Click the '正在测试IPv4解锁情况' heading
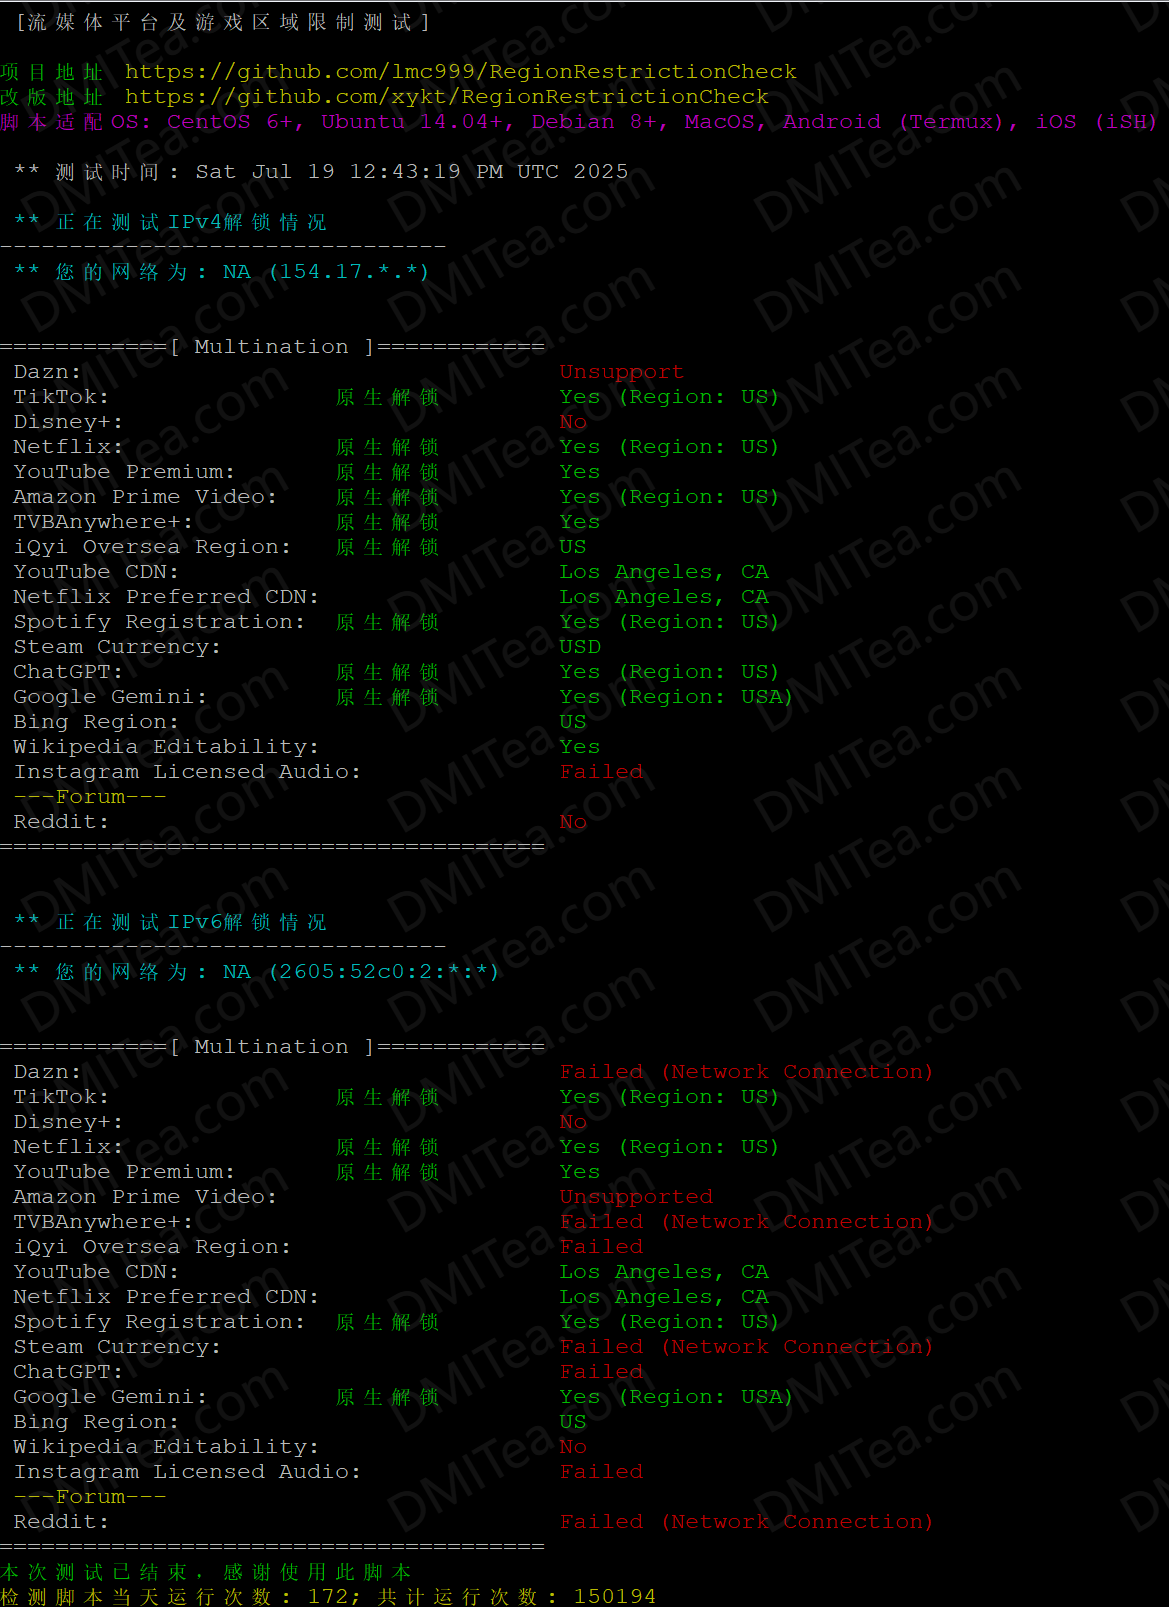 click(191, 222)
